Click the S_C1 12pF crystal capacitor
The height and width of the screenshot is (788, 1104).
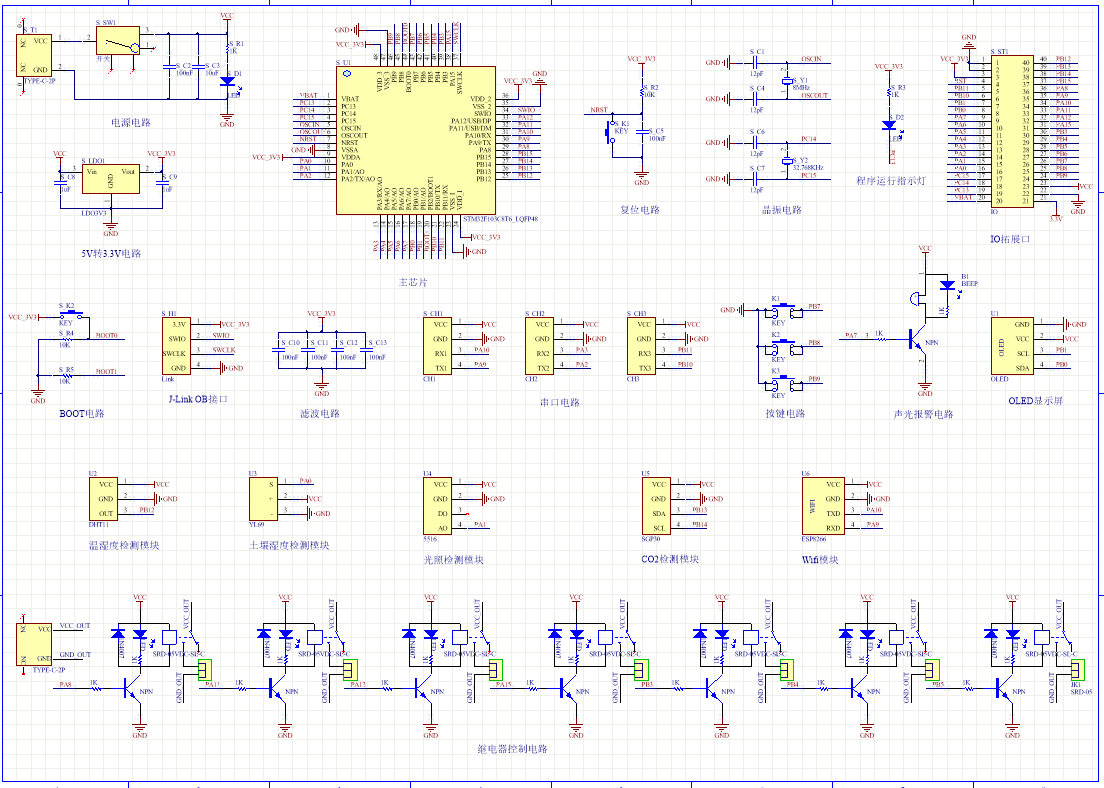point(755,63)
